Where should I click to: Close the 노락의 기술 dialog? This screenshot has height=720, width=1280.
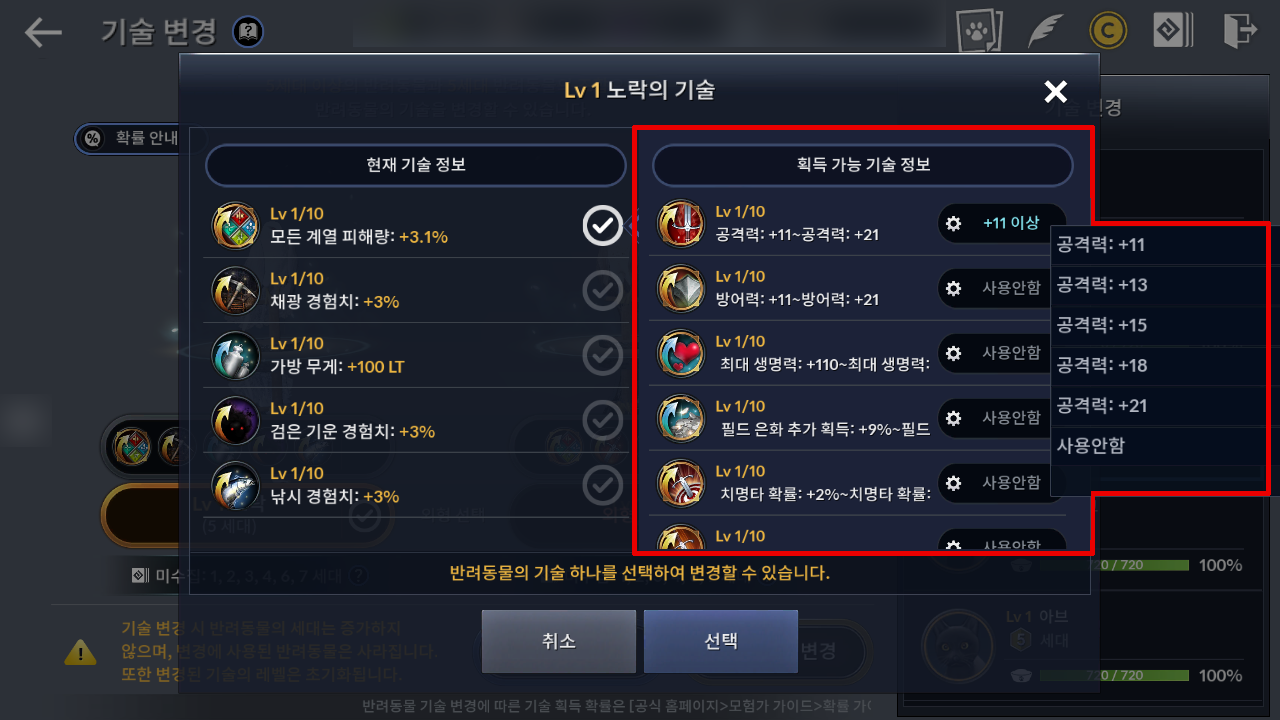(1055, 92)
